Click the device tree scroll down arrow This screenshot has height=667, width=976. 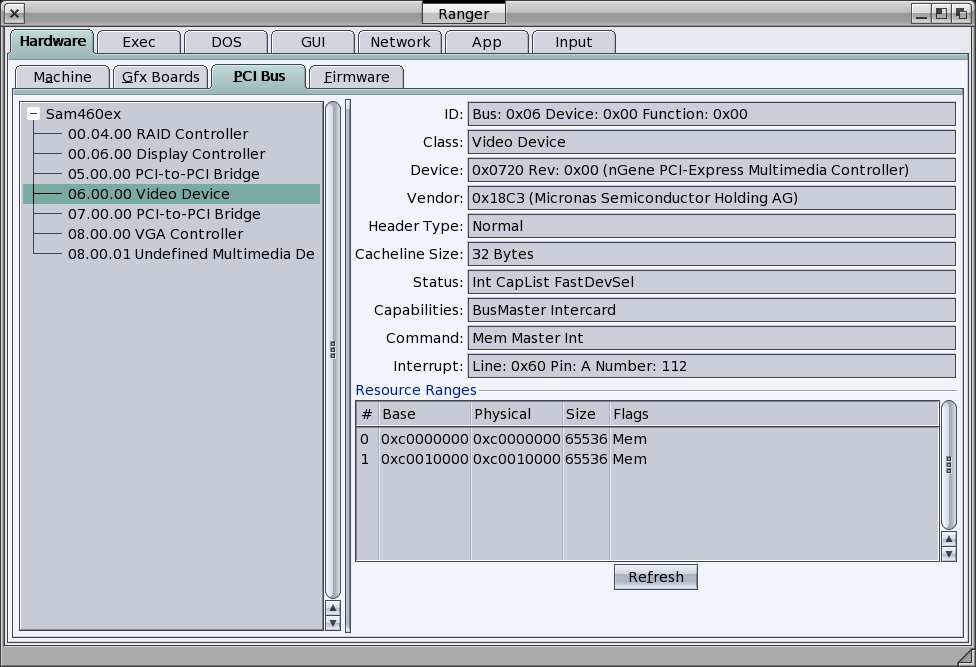[333, 623]
